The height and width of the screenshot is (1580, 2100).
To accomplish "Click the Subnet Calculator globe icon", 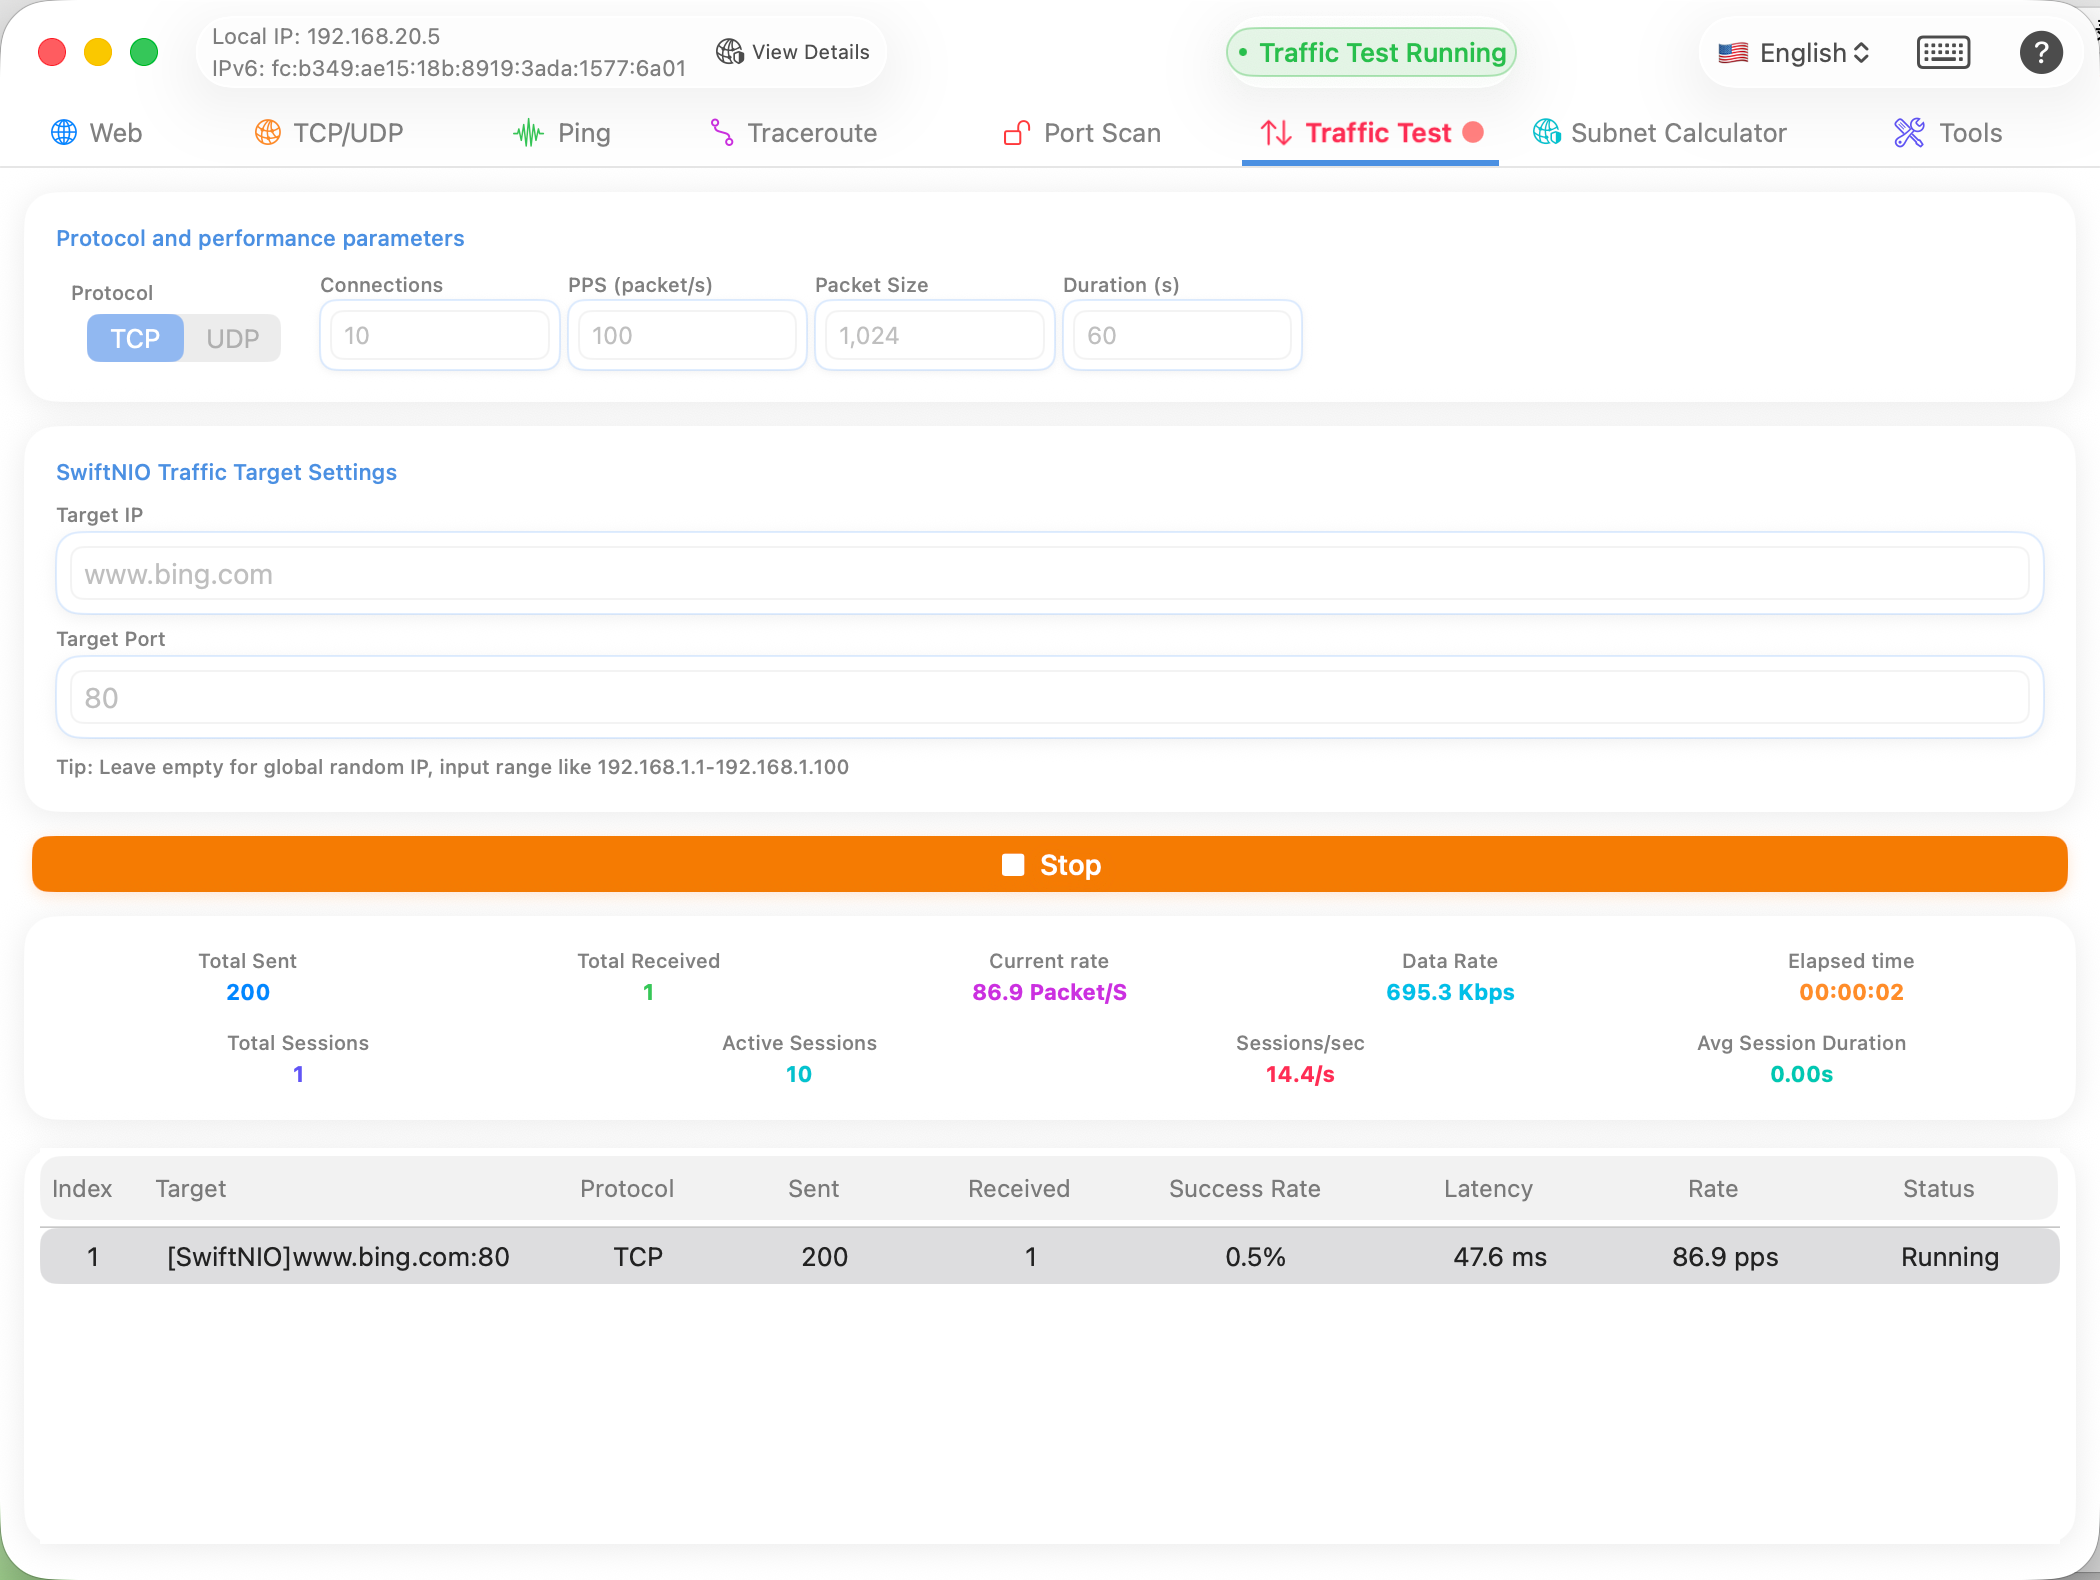I will pos(1546,132).
